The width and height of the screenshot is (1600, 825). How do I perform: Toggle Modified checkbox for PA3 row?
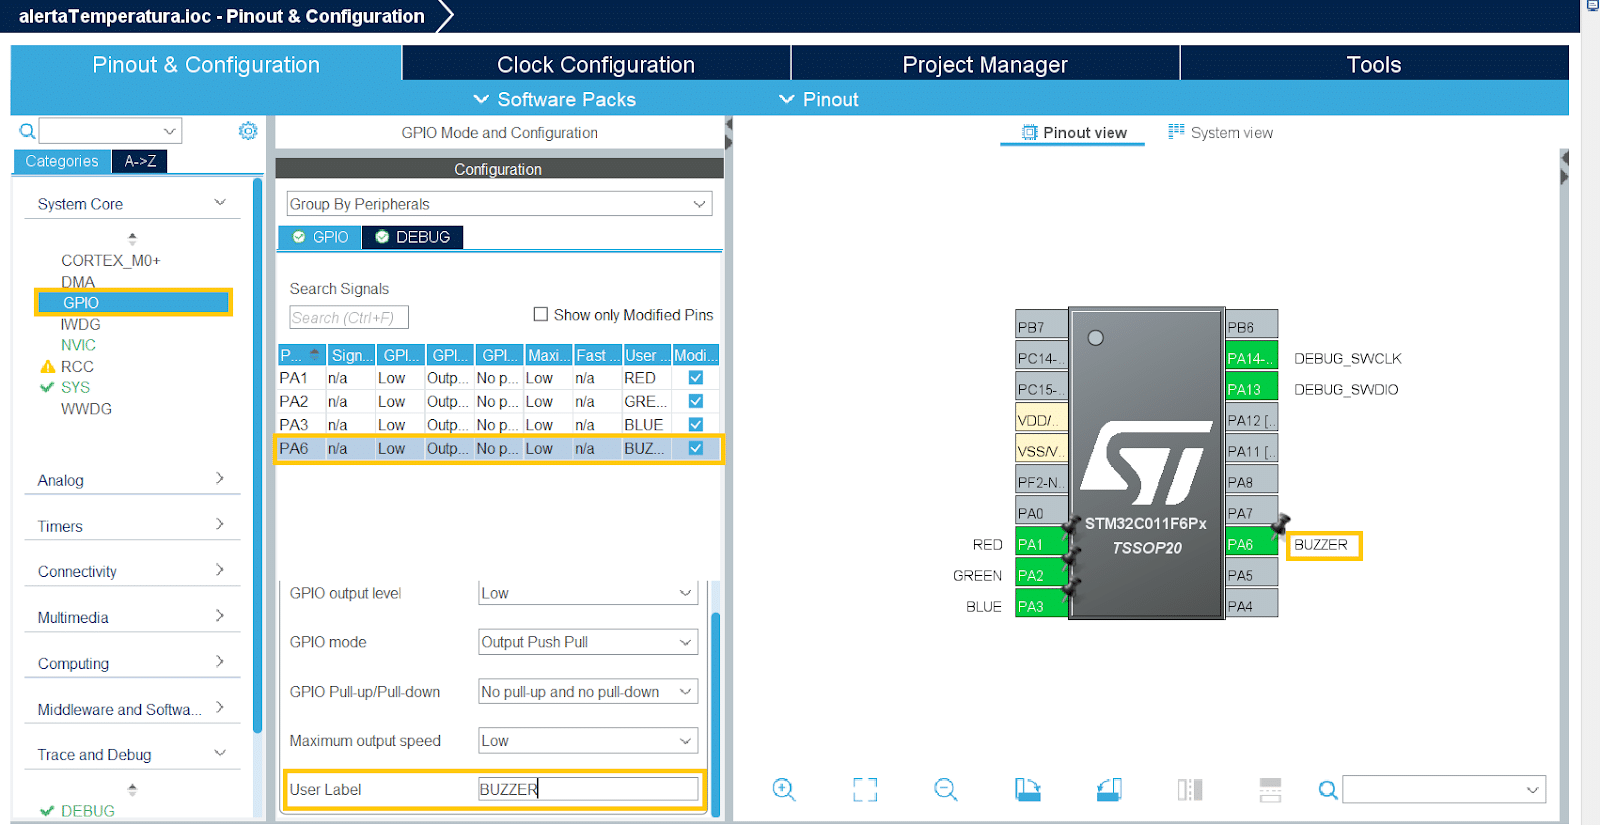click(696, 425)
